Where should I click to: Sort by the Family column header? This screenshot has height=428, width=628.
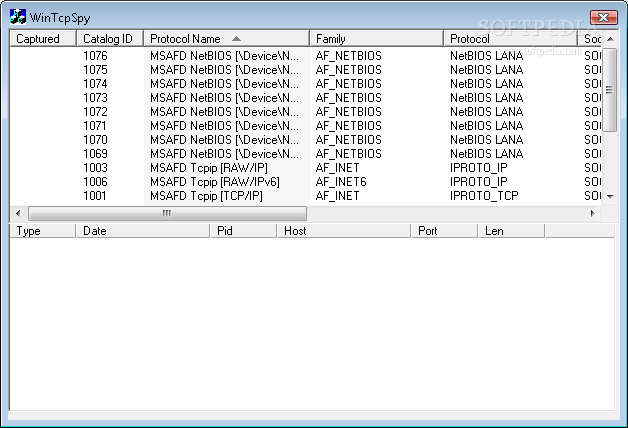[x=376, y=38]
